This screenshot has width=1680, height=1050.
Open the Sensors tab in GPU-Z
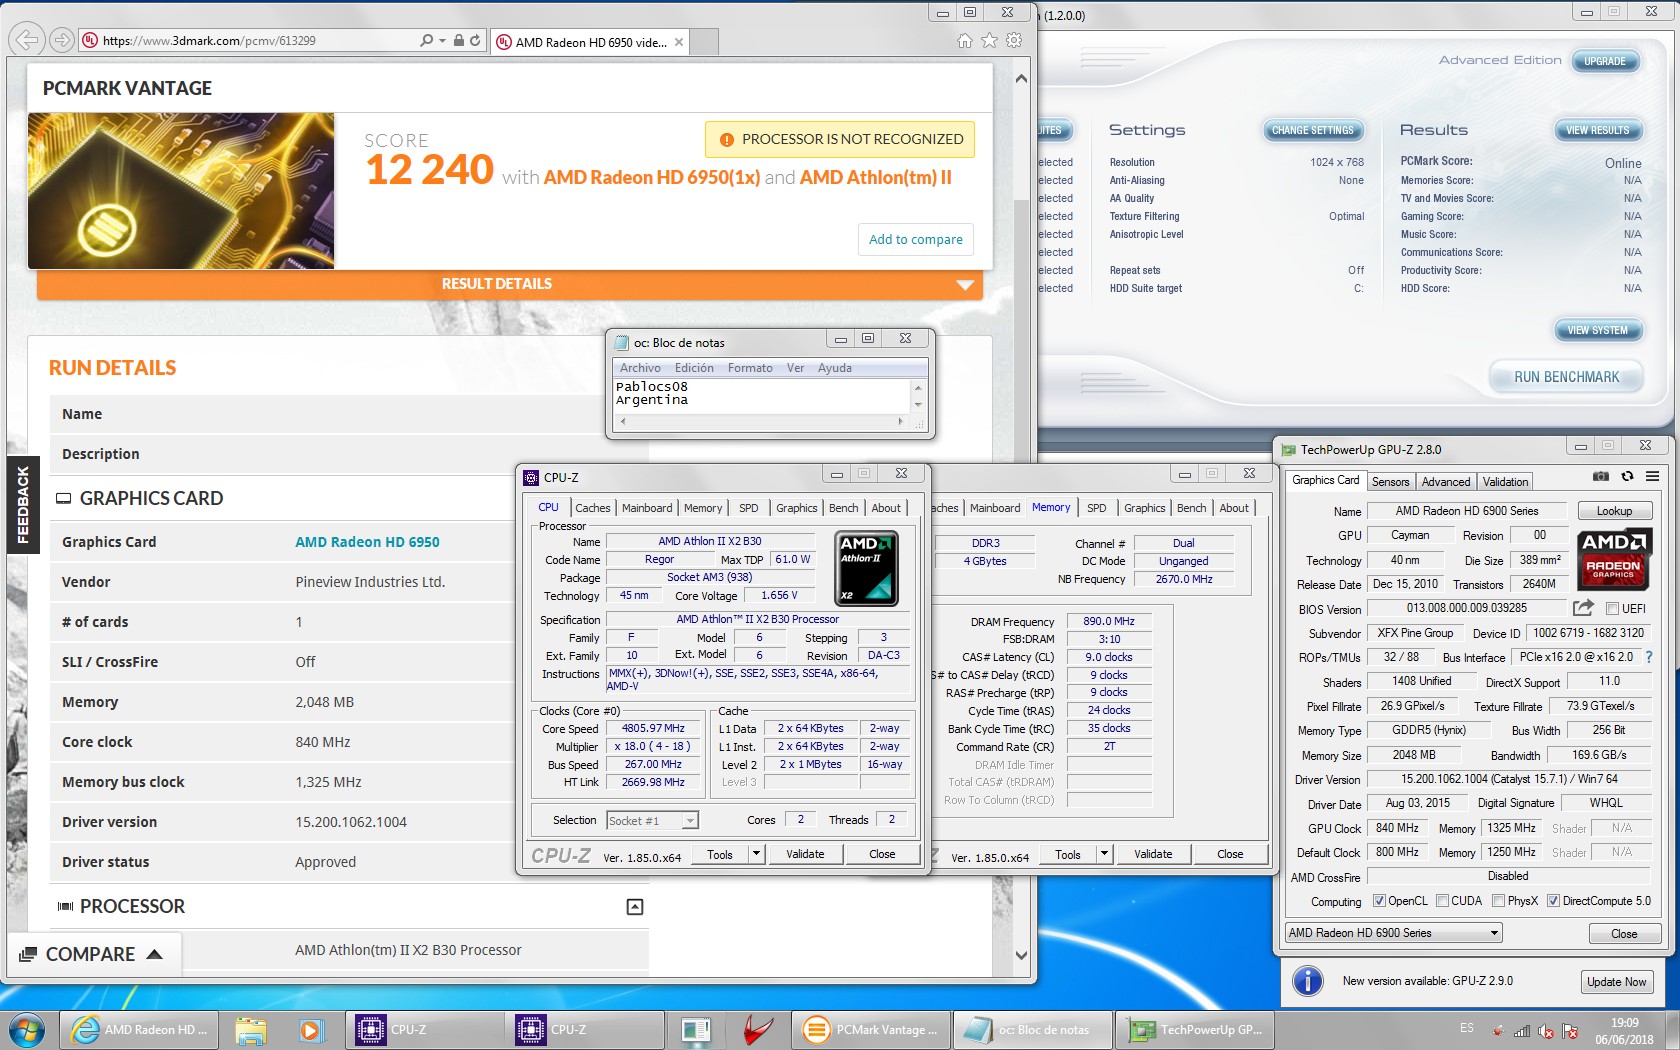[x=1390, y=482]
